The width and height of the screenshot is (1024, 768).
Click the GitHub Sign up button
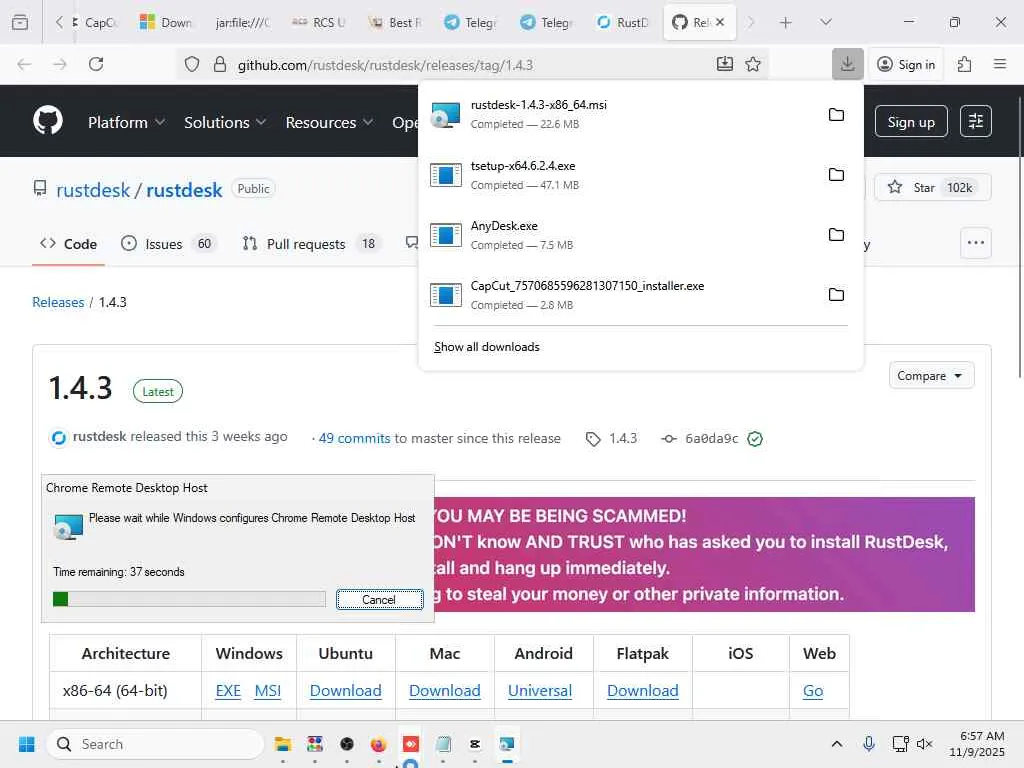(x=911, y=121)
